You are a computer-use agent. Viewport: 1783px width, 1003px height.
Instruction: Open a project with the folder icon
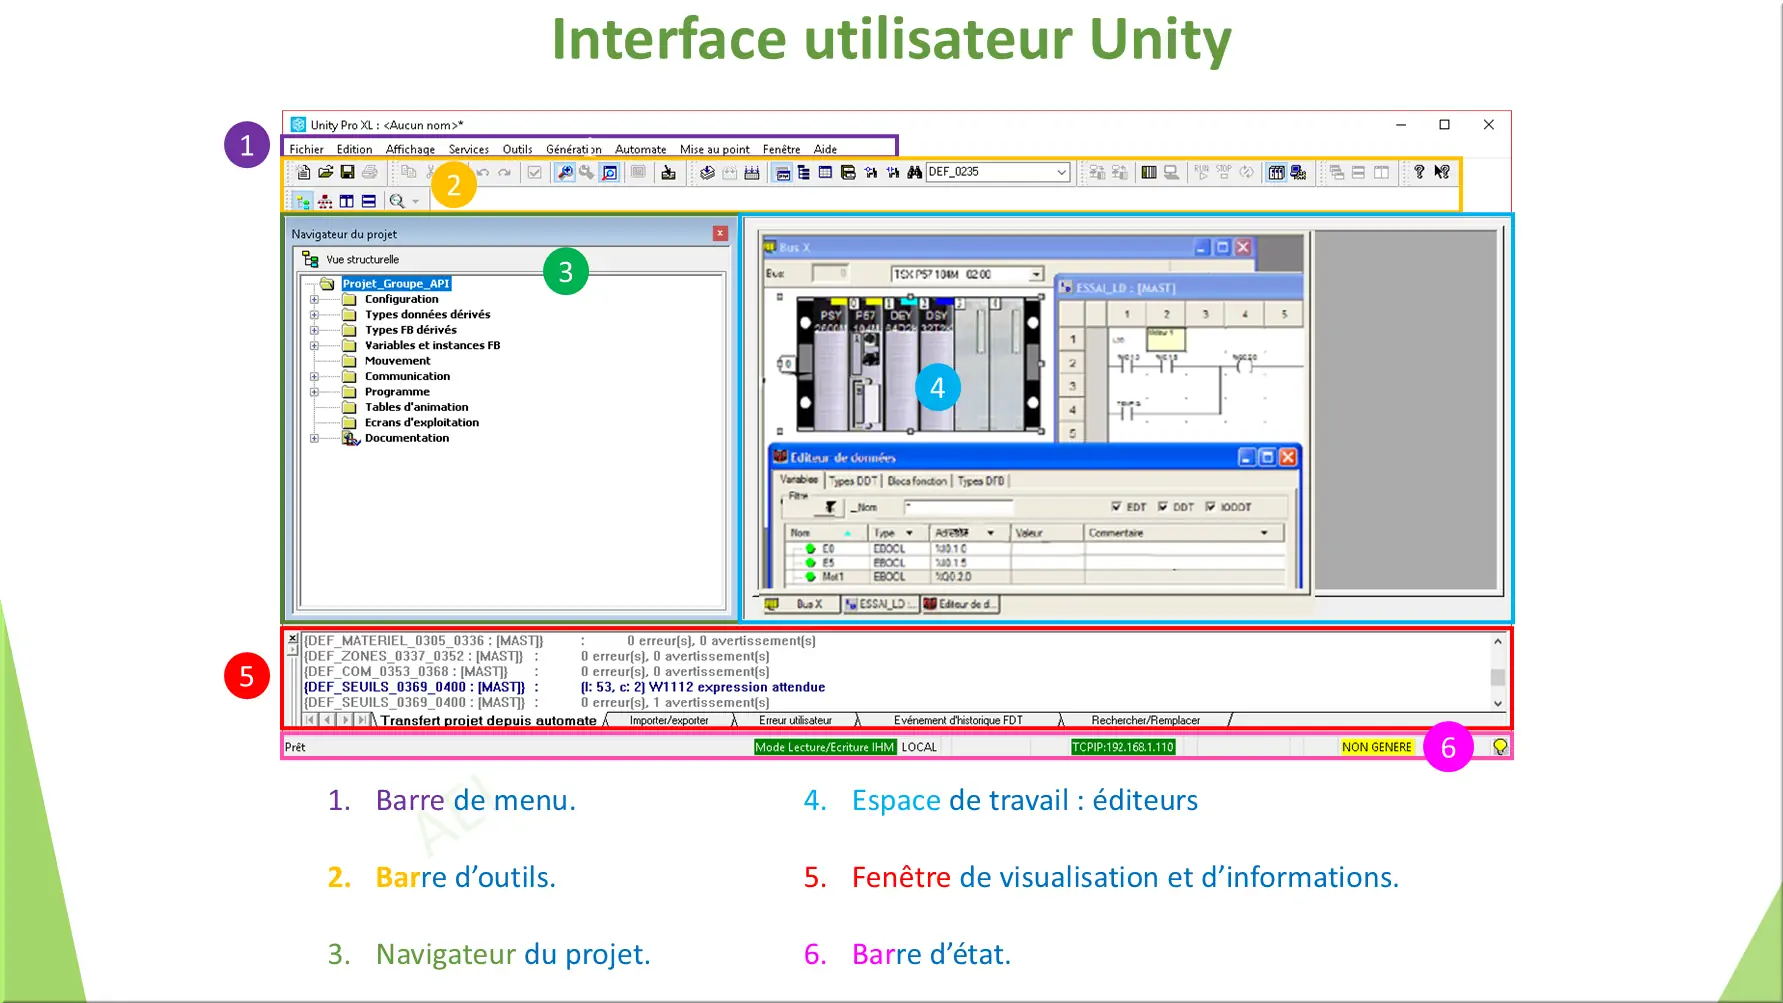[x=326, y=172]
